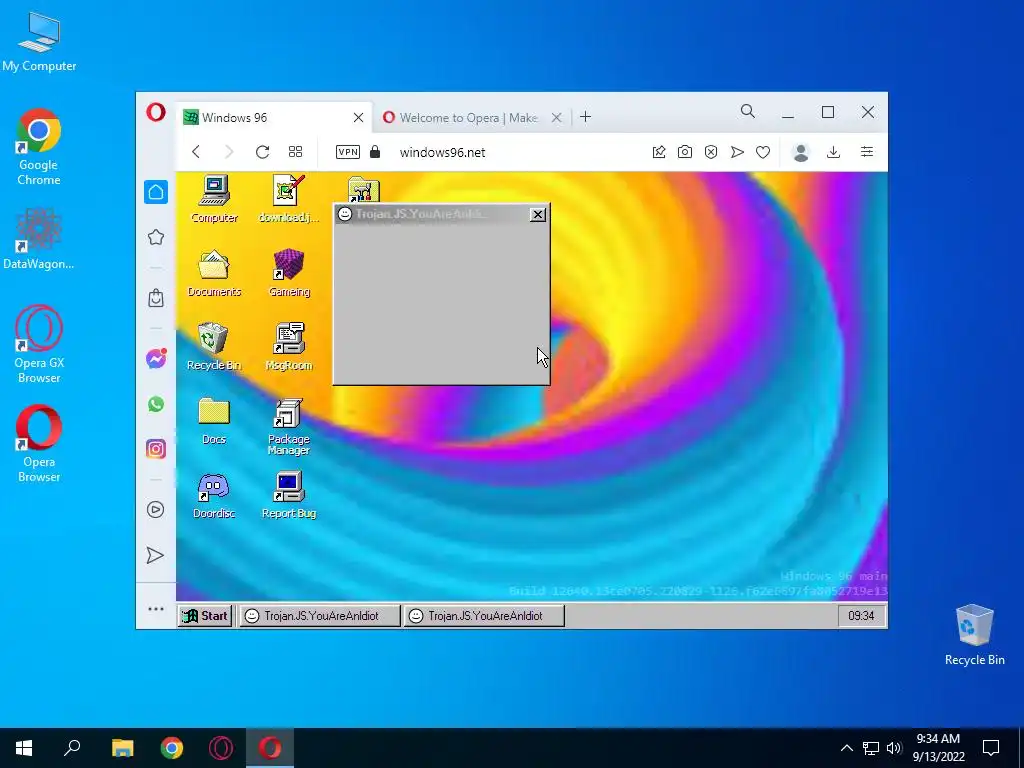Viewport: 1024px width, 768px height.
Task: Open Instagram in the Opera sidebar
Action: click(x=155, y=449)
